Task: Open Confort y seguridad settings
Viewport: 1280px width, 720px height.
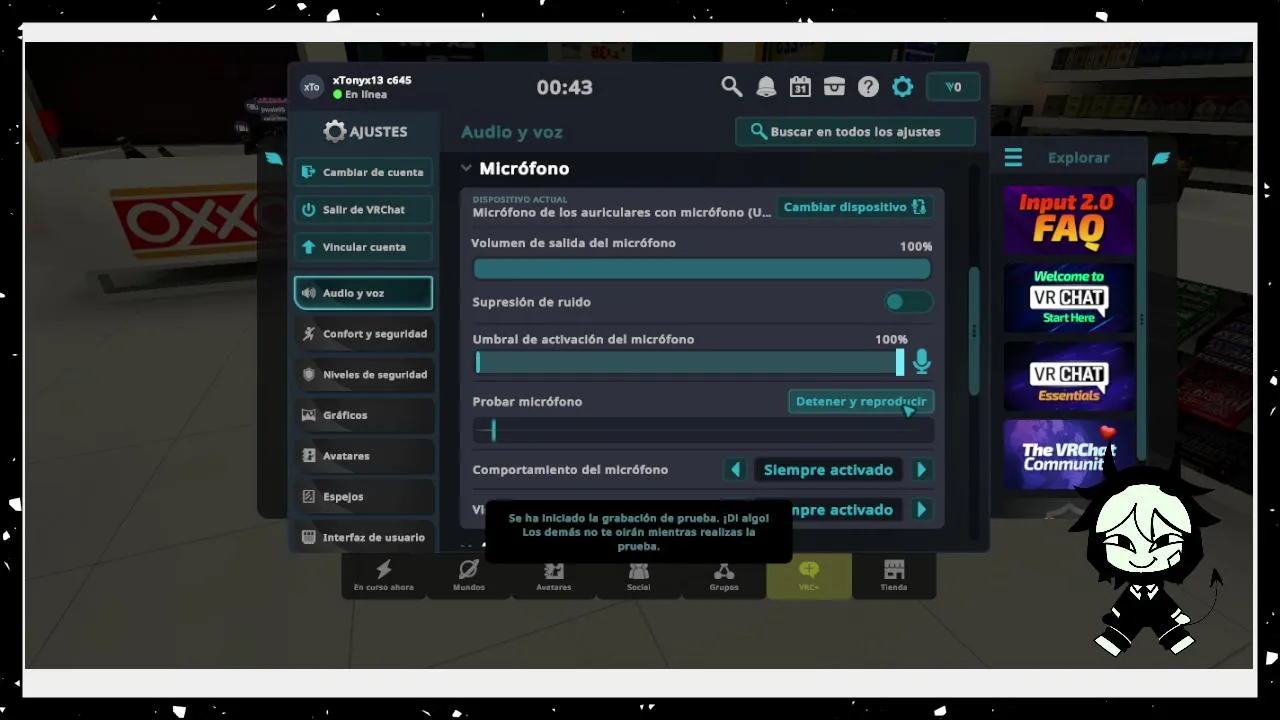Action: click(x=363, y=334)
